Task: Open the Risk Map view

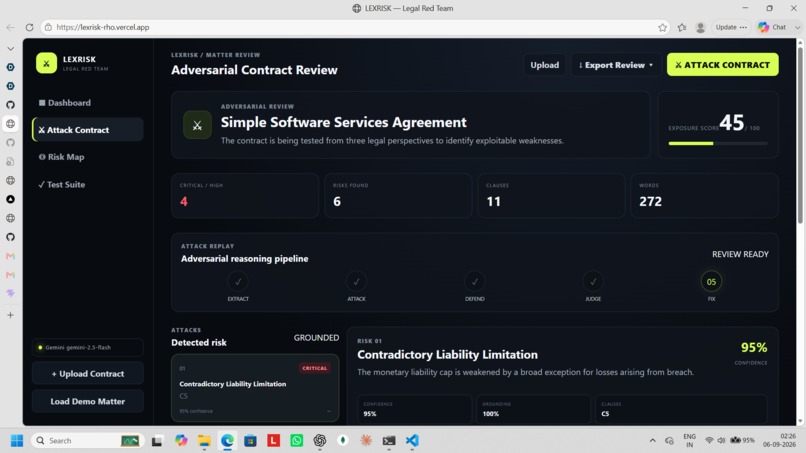Action: (x=62, y=157)
